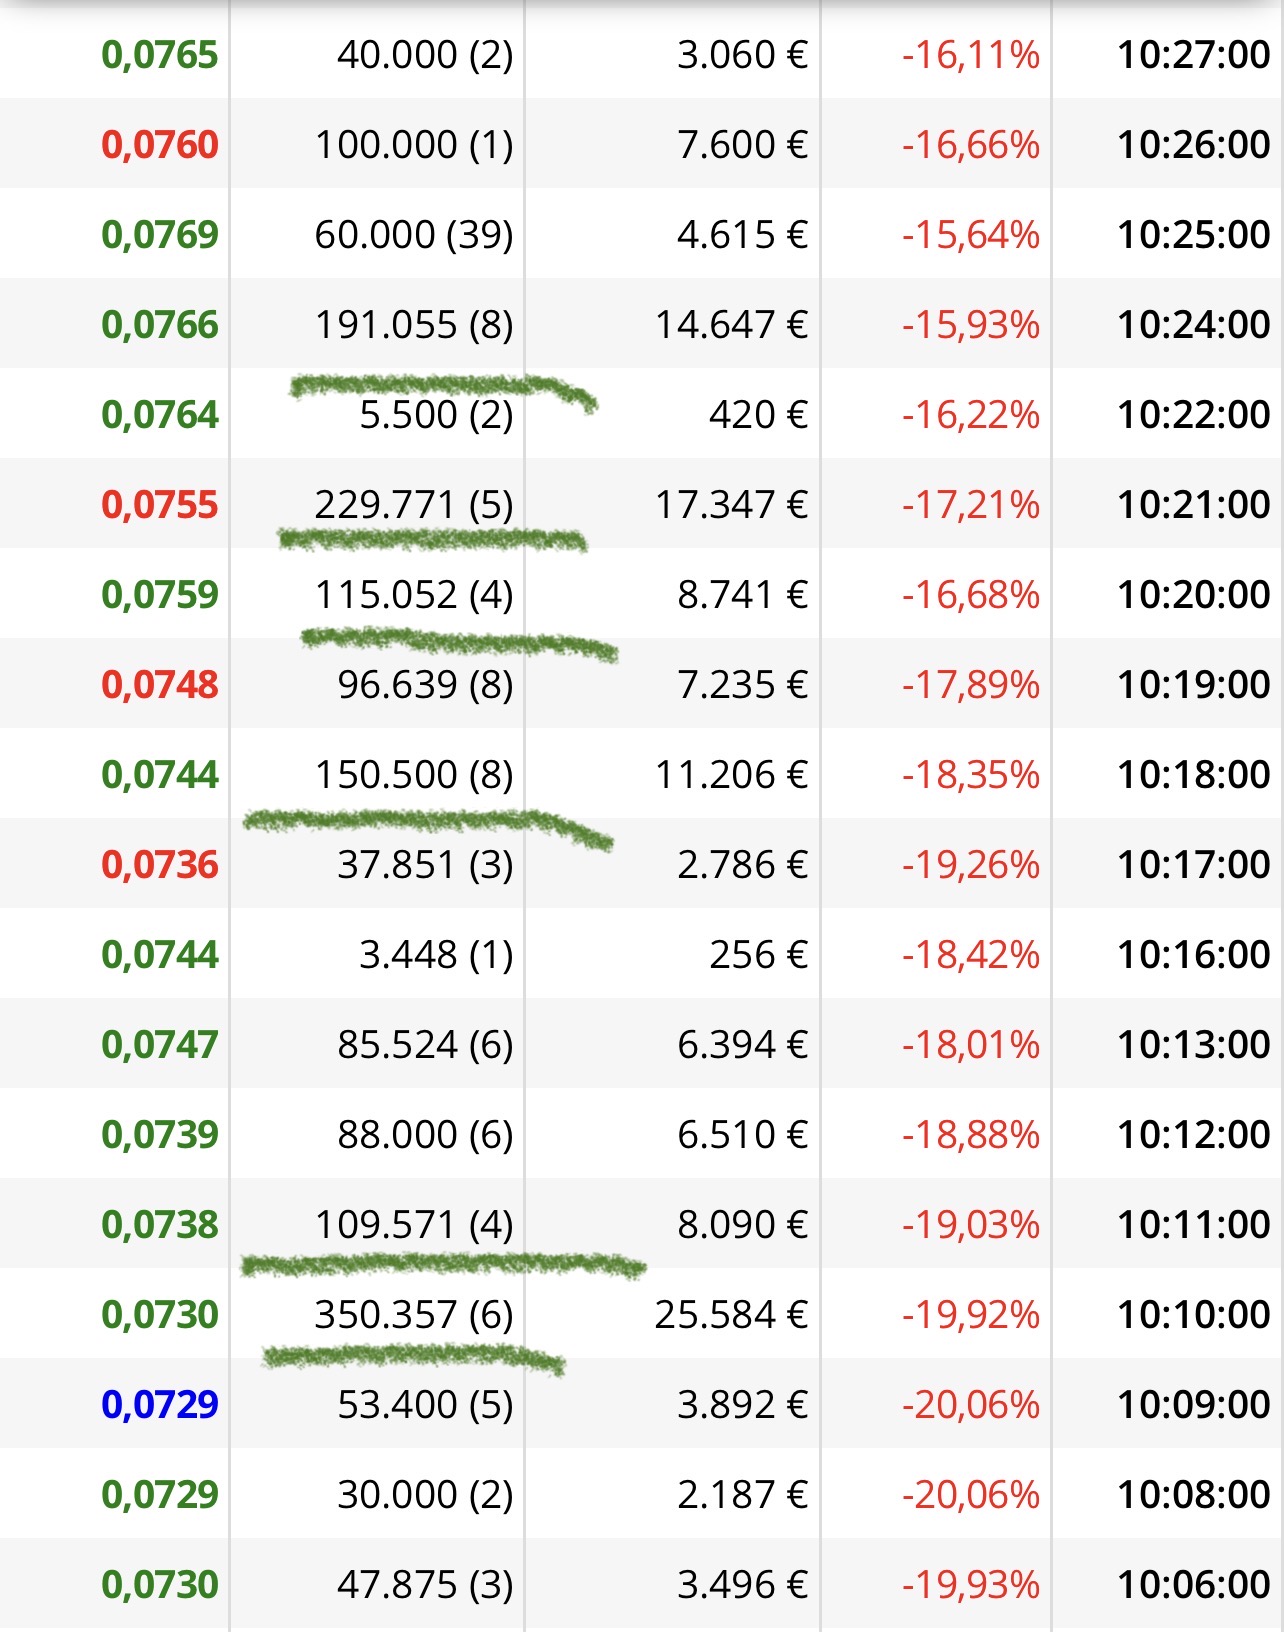The width and height of the screenshot is (1284, 1632).
Task: Click the 10:27:00 timestamp cell
Action: click(x=1193, y=55)
